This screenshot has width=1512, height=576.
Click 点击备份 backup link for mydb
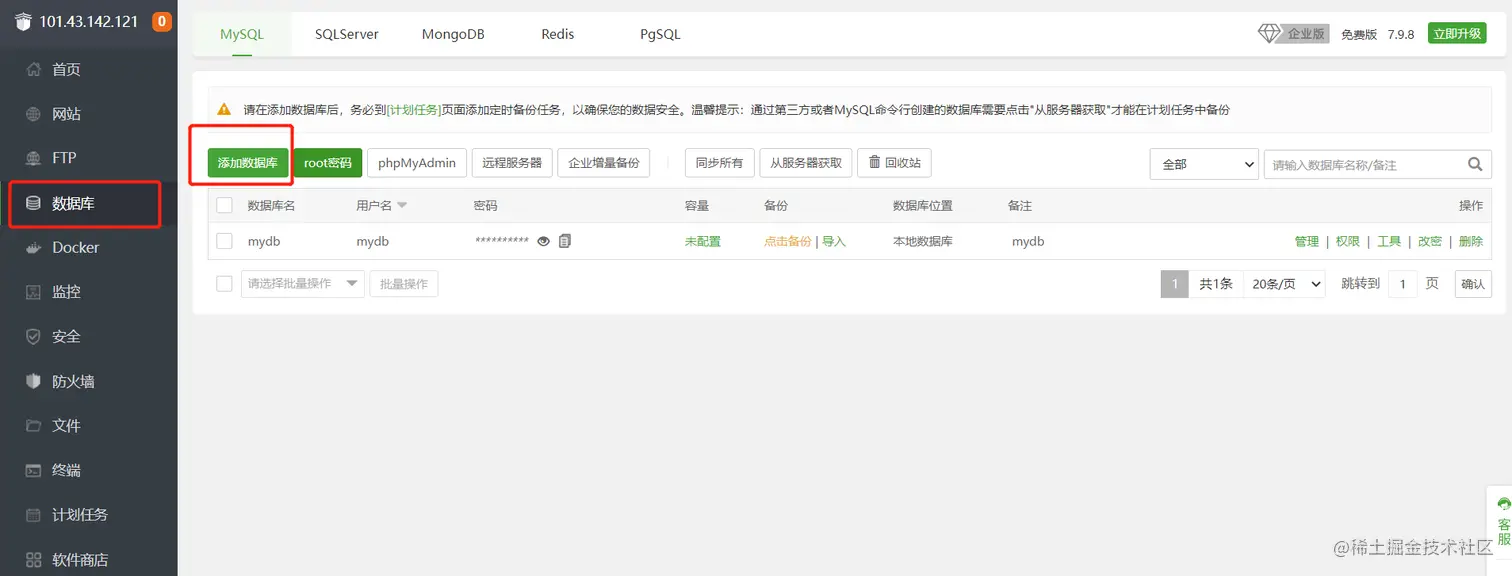coord(788,241)
